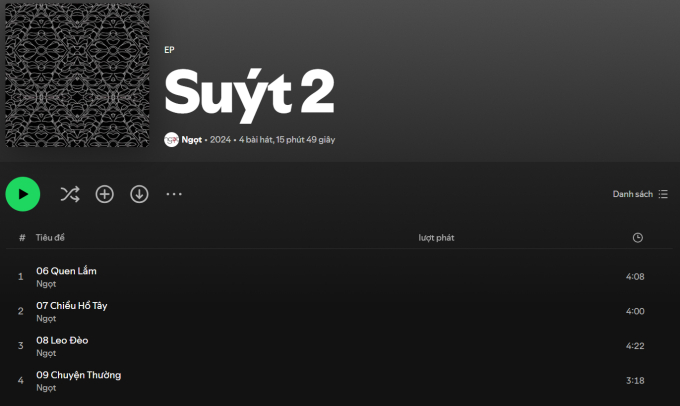
Task: Open the Suýt 2 album cover art
Action: pos(77,75)
